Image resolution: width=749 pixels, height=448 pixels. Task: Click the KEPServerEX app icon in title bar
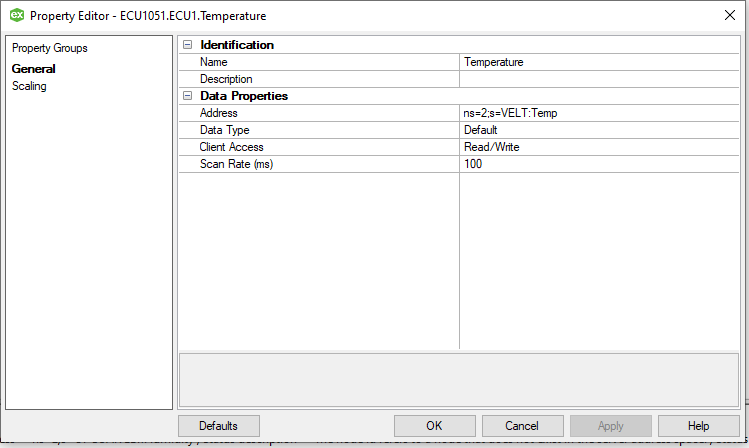click(x=17, y=15)
